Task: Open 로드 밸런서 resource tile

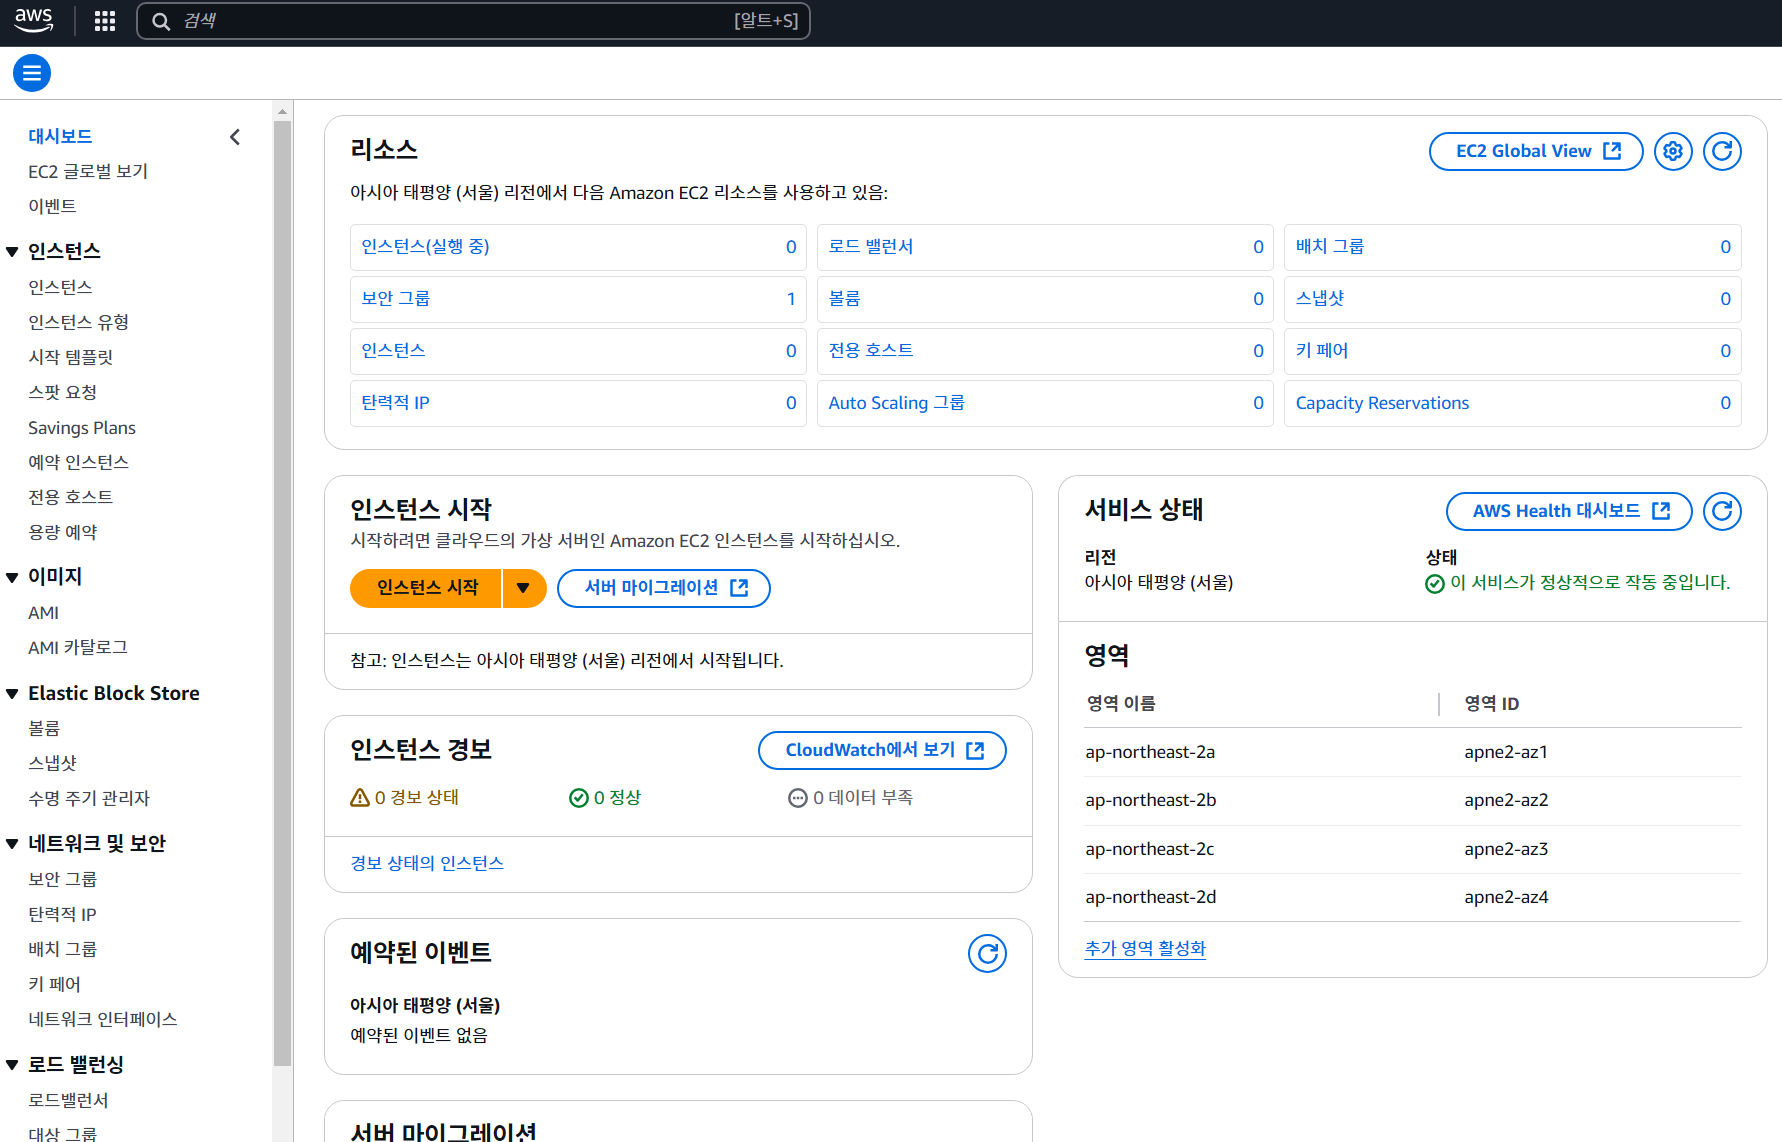Action: (x=1045, y=247)
